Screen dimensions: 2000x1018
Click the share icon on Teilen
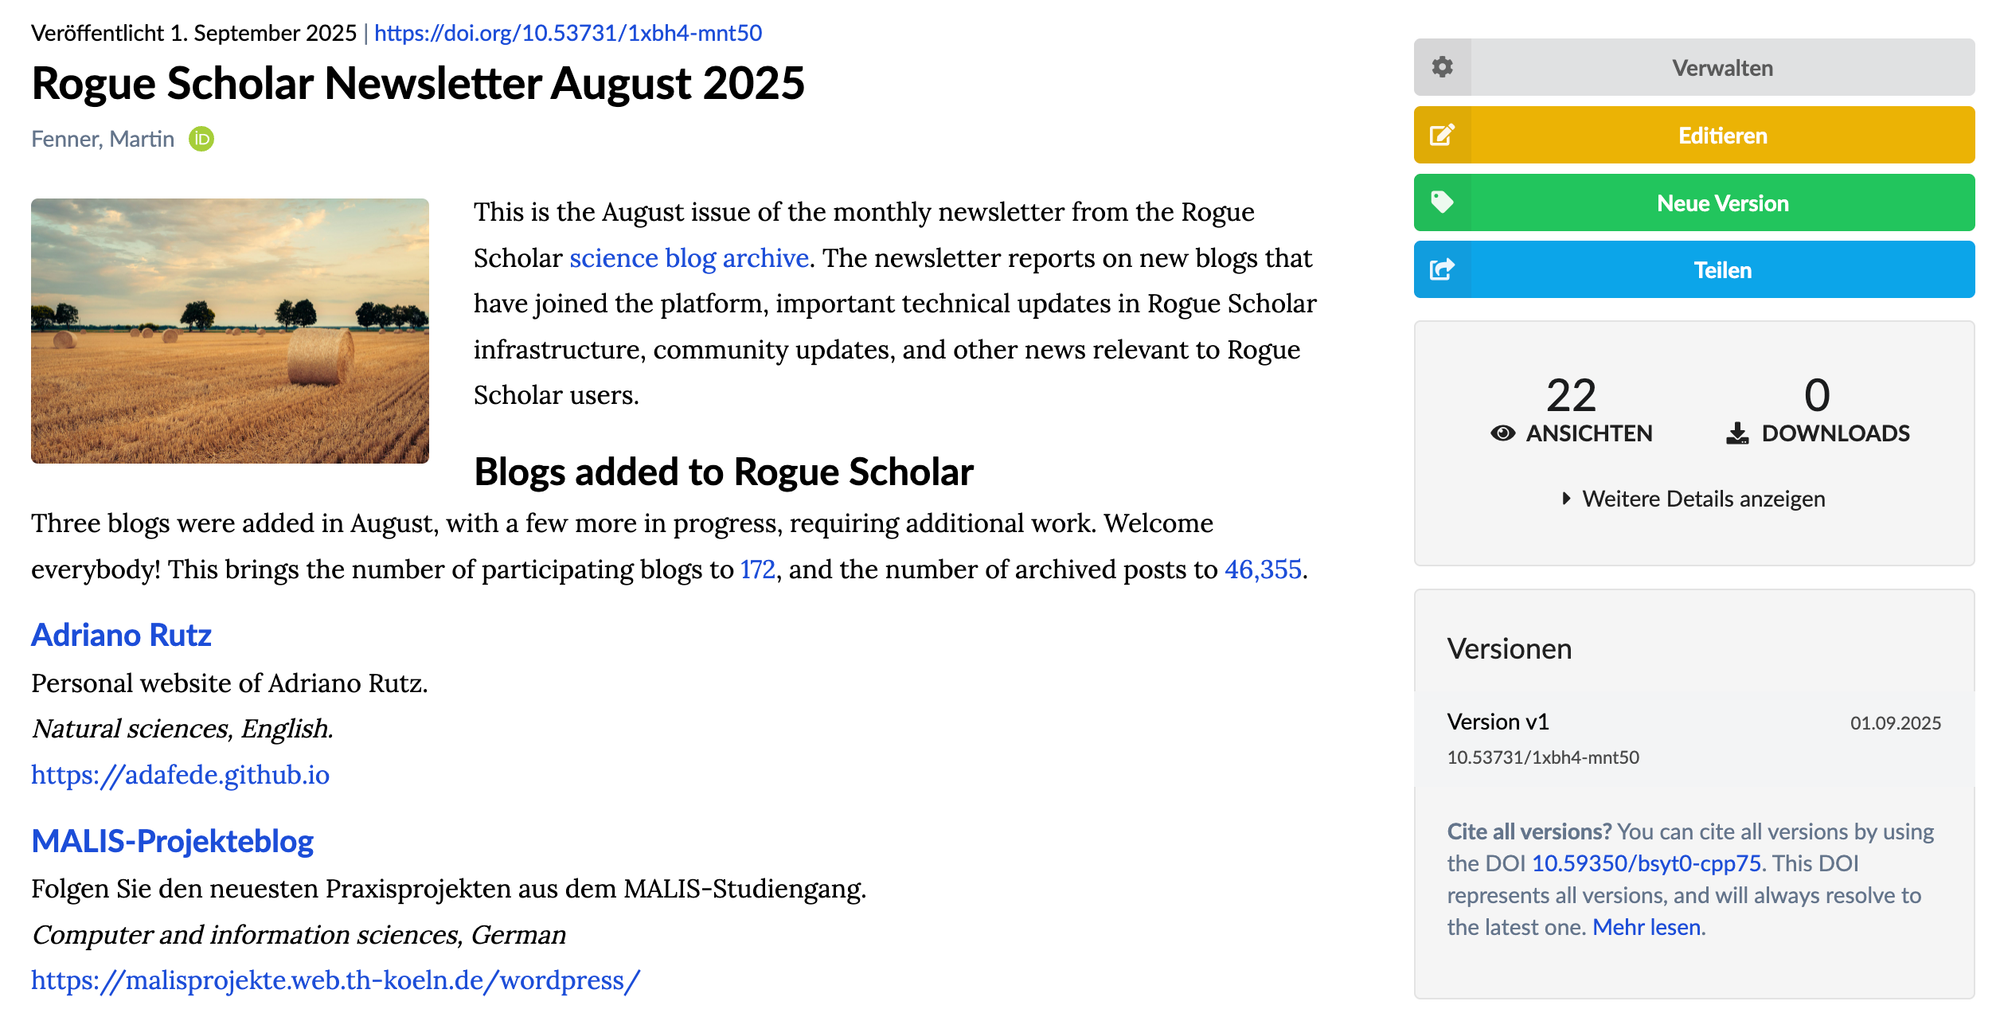pos(1442,270)
